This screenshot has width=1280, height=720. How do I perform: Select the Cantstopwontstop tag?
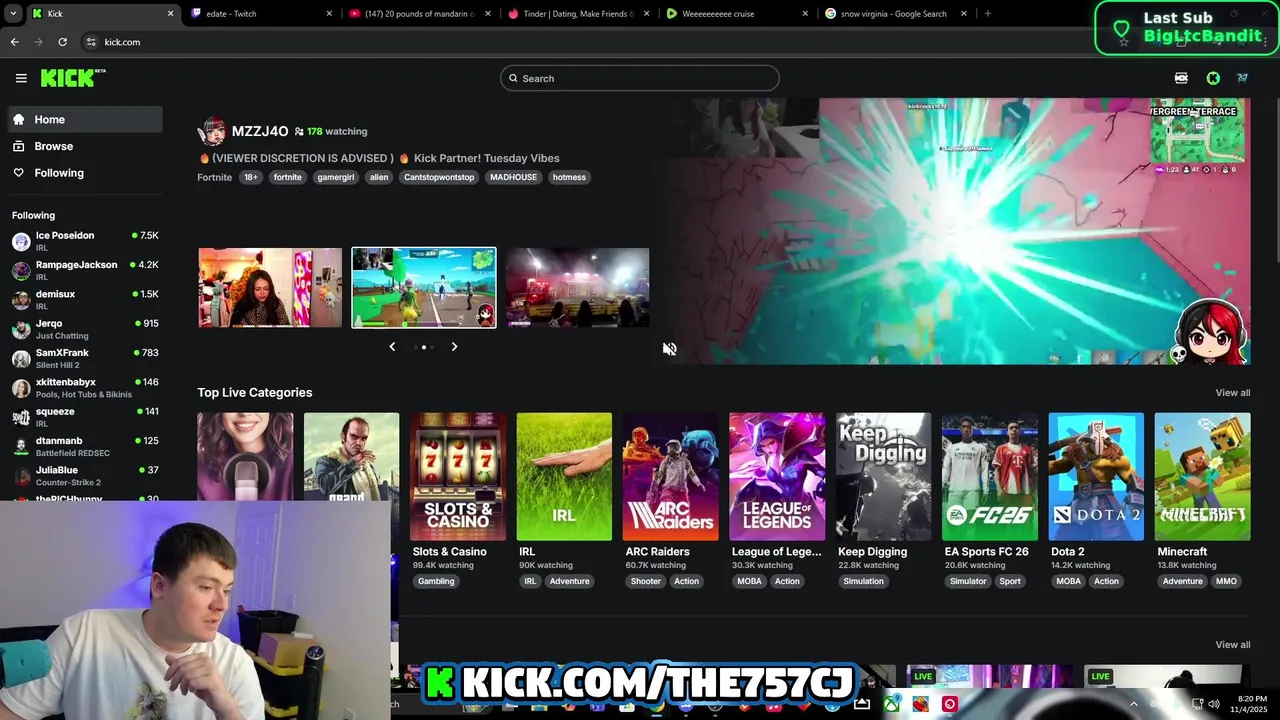(x=439, y=177)
